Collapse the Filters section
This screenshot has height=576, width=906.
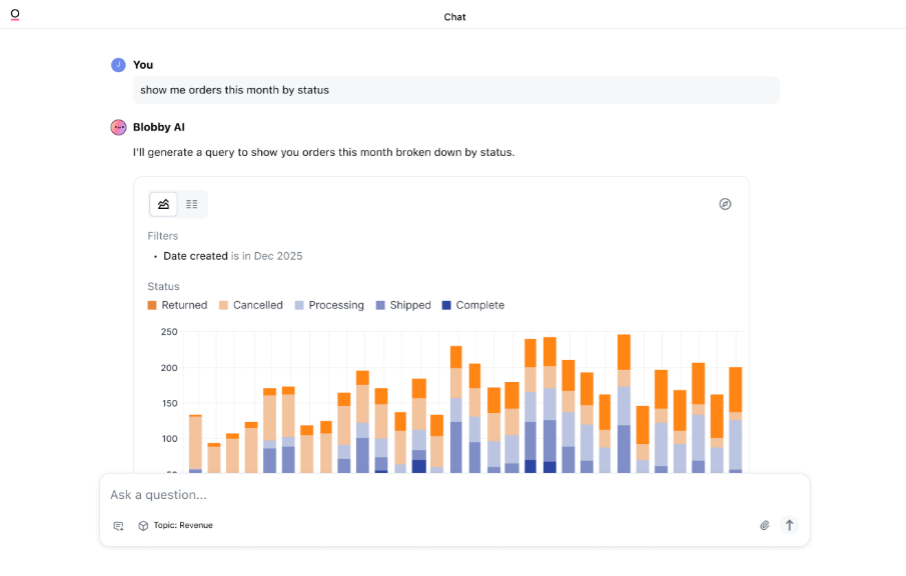coord(163,236)
